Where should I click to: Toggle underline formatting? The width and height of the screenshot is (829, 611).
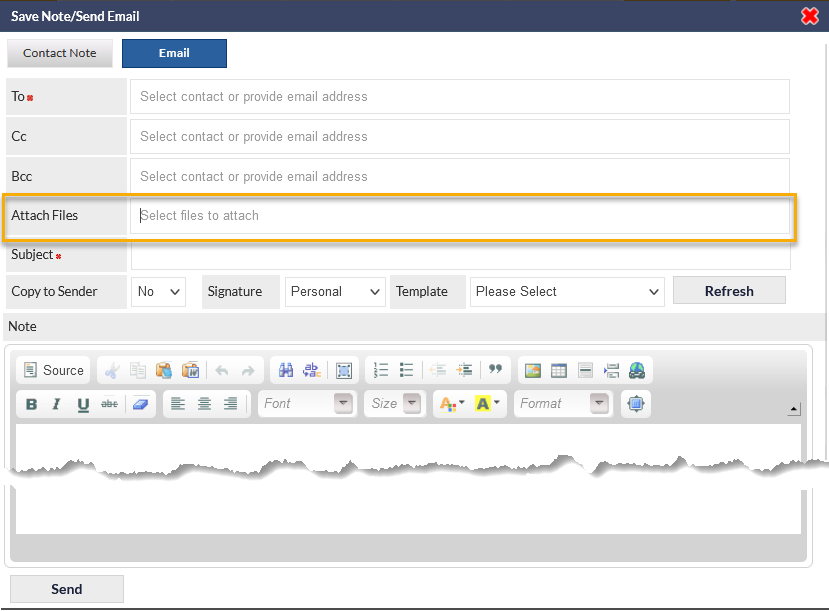pos(83,404)
